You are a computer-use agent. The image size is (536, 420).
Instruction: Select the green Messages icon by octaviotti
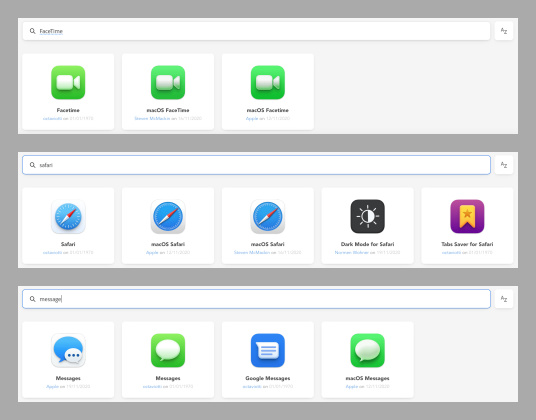(x=168, y=350)
